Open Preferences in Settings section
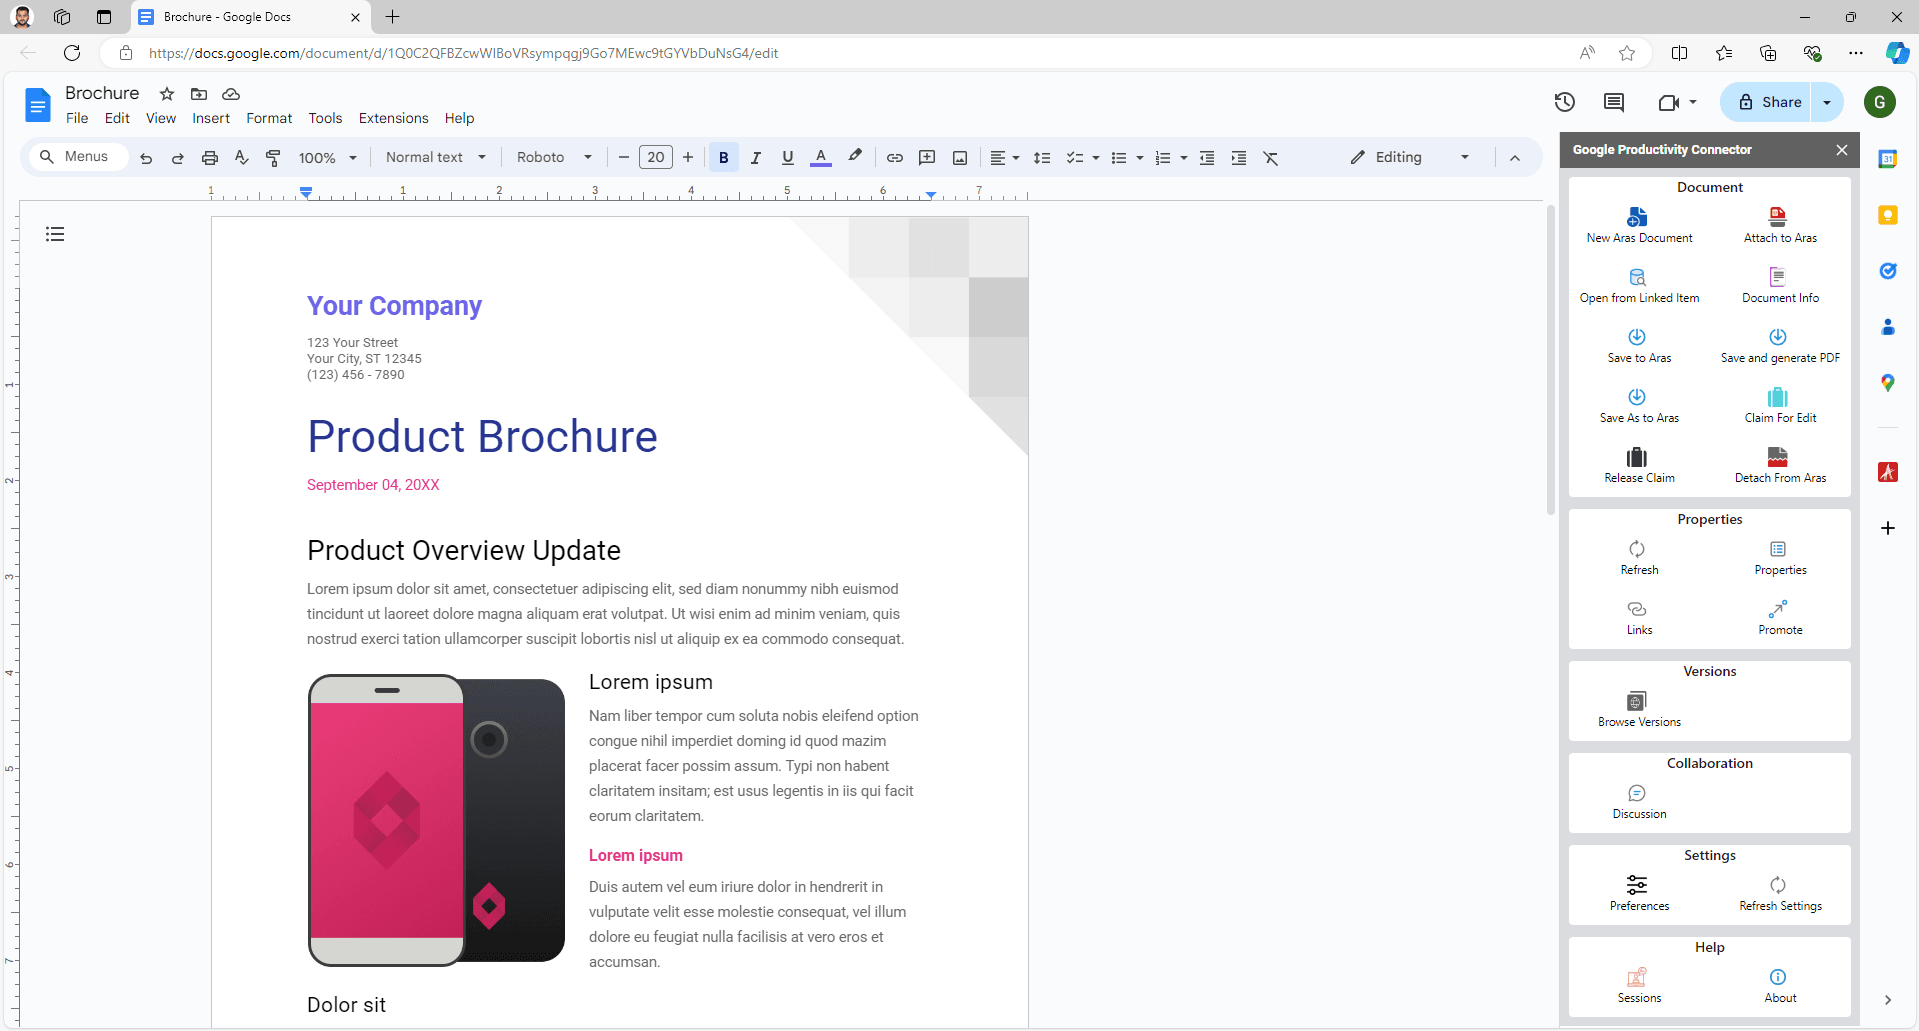 point(1639,893)
